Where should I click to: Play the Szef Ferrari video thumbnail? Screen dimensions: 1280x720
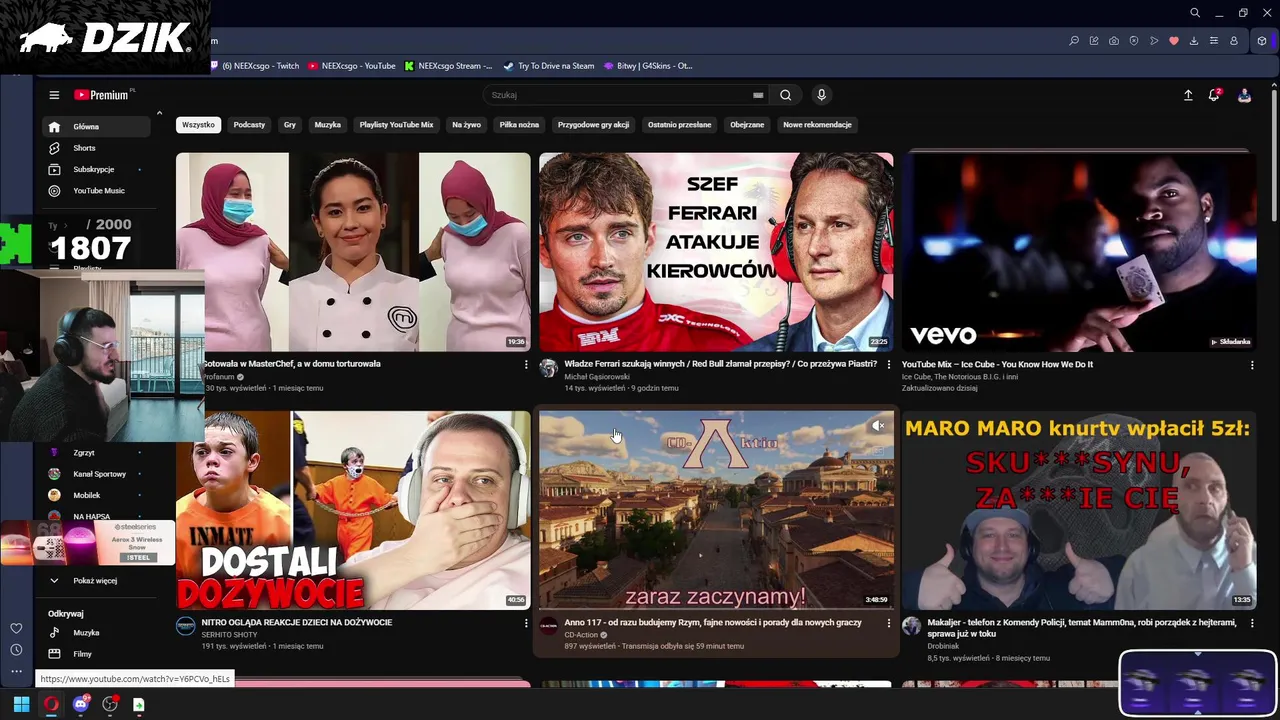coord(716,252)
